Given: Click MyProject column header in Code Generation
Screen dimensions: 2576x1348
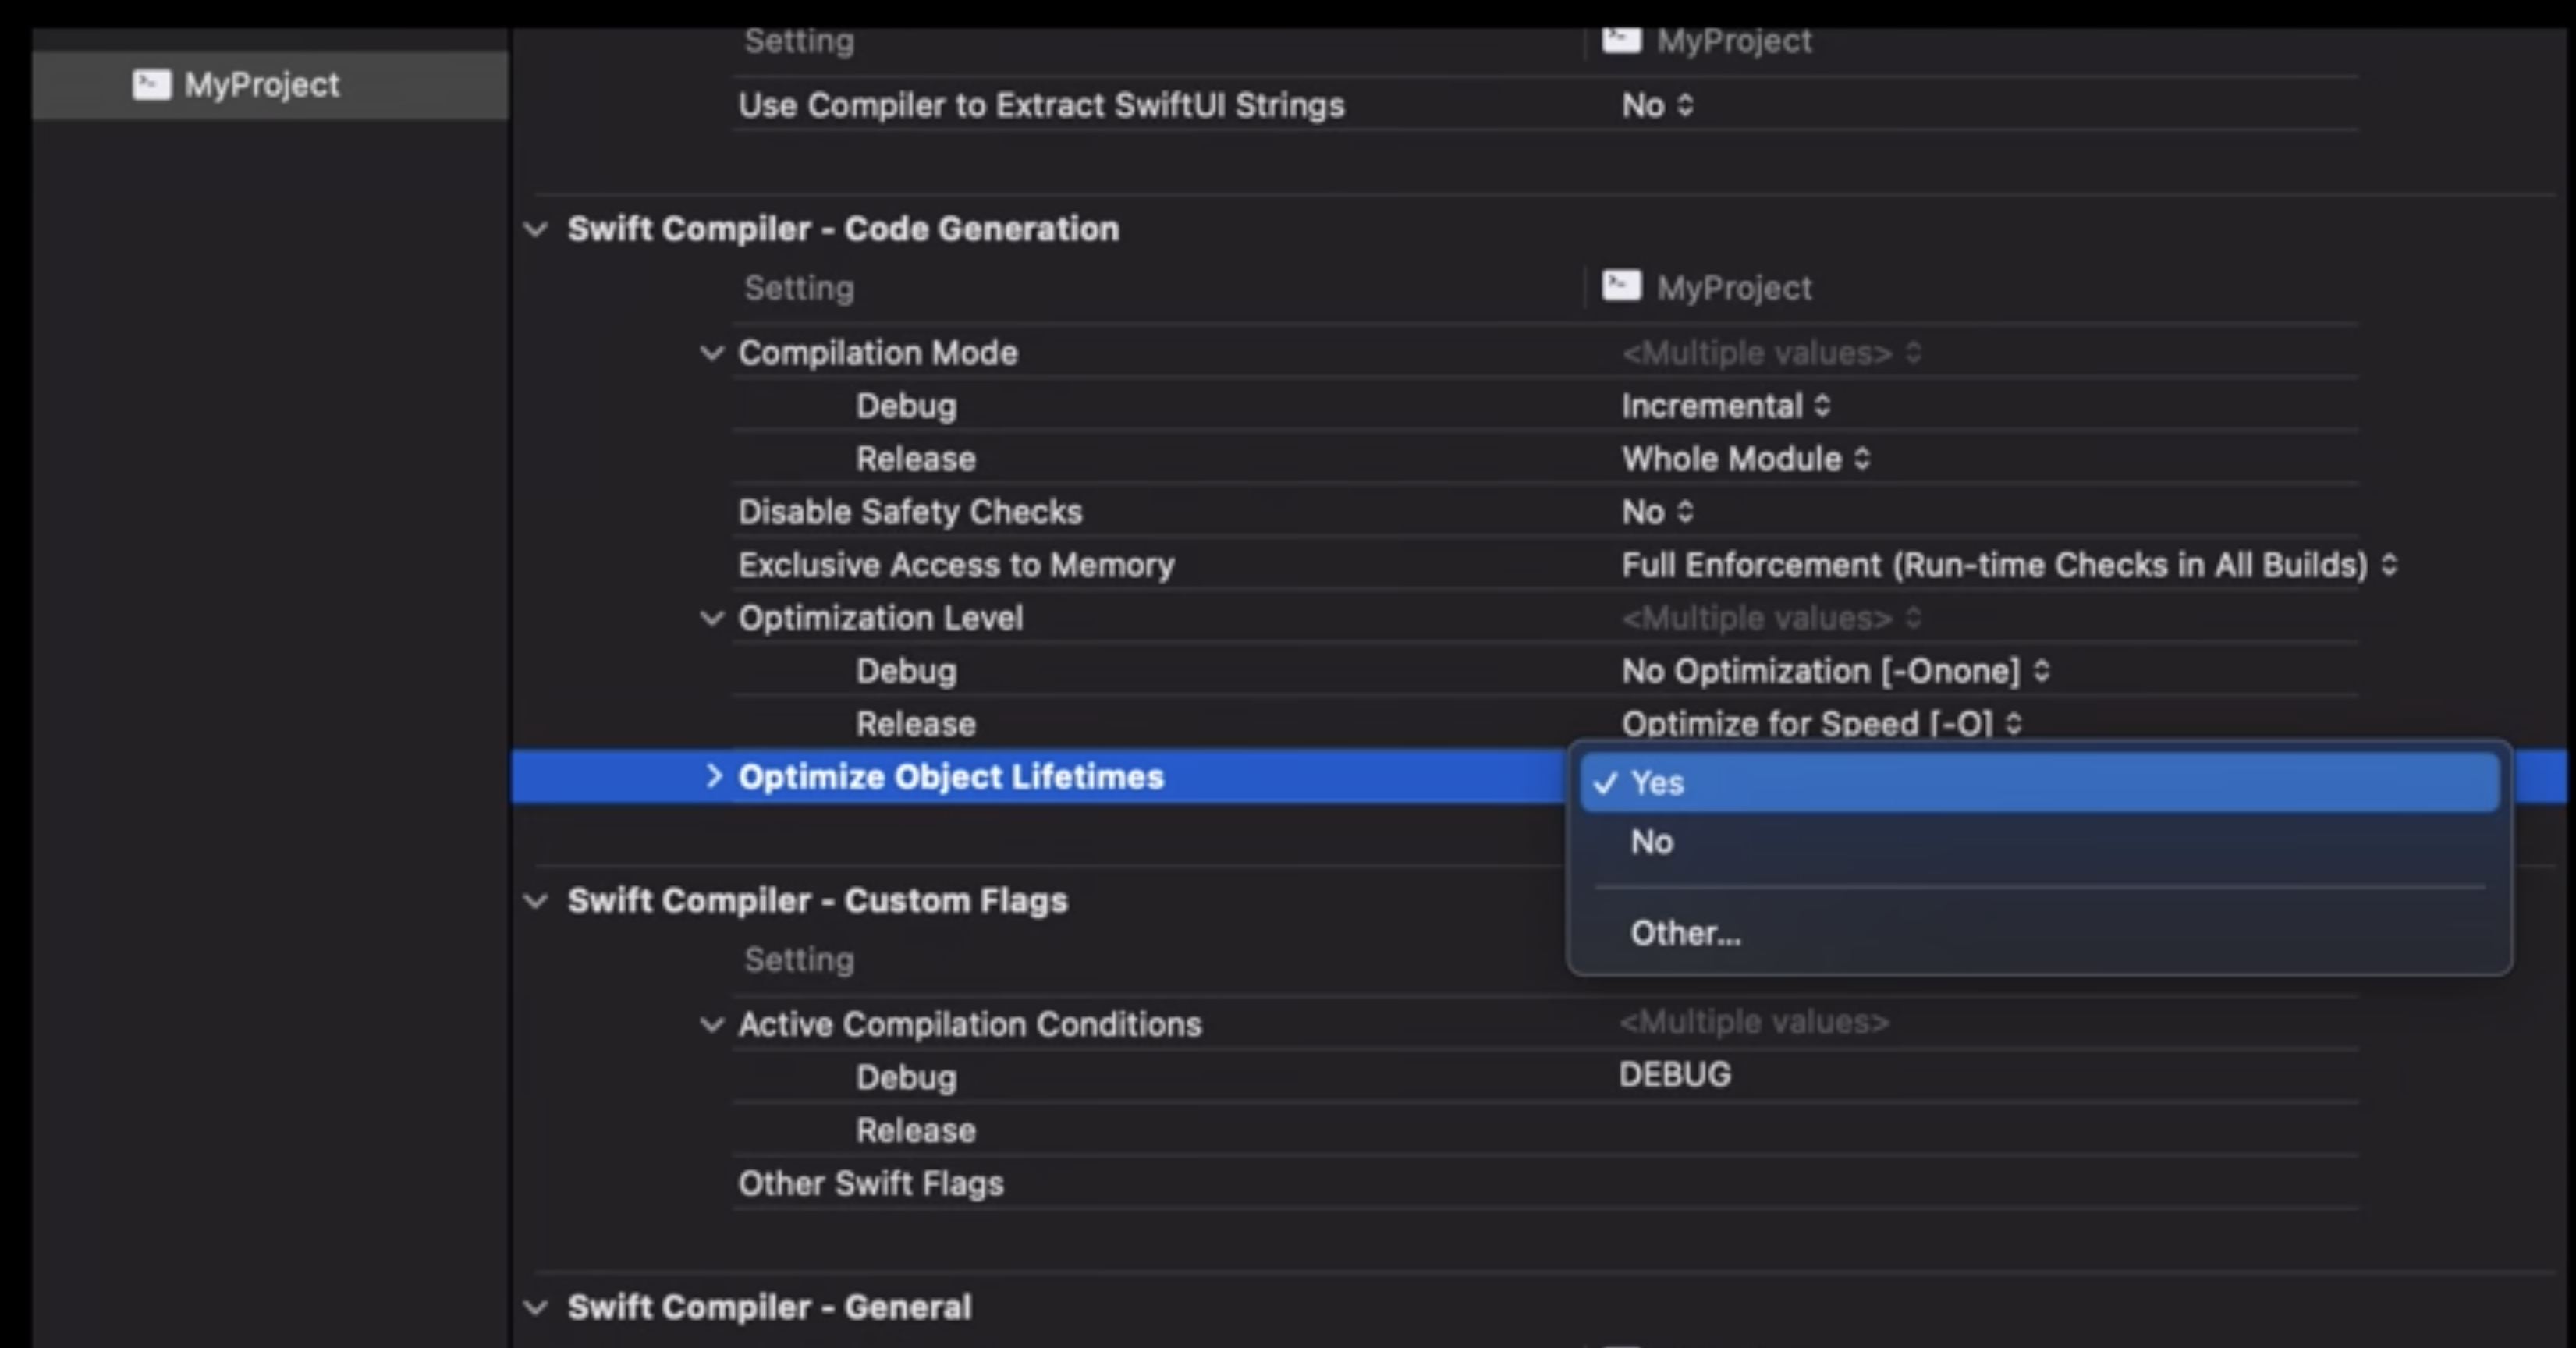Looking at the screenshot, I should pyautogui.click(x=1734, y=288).
